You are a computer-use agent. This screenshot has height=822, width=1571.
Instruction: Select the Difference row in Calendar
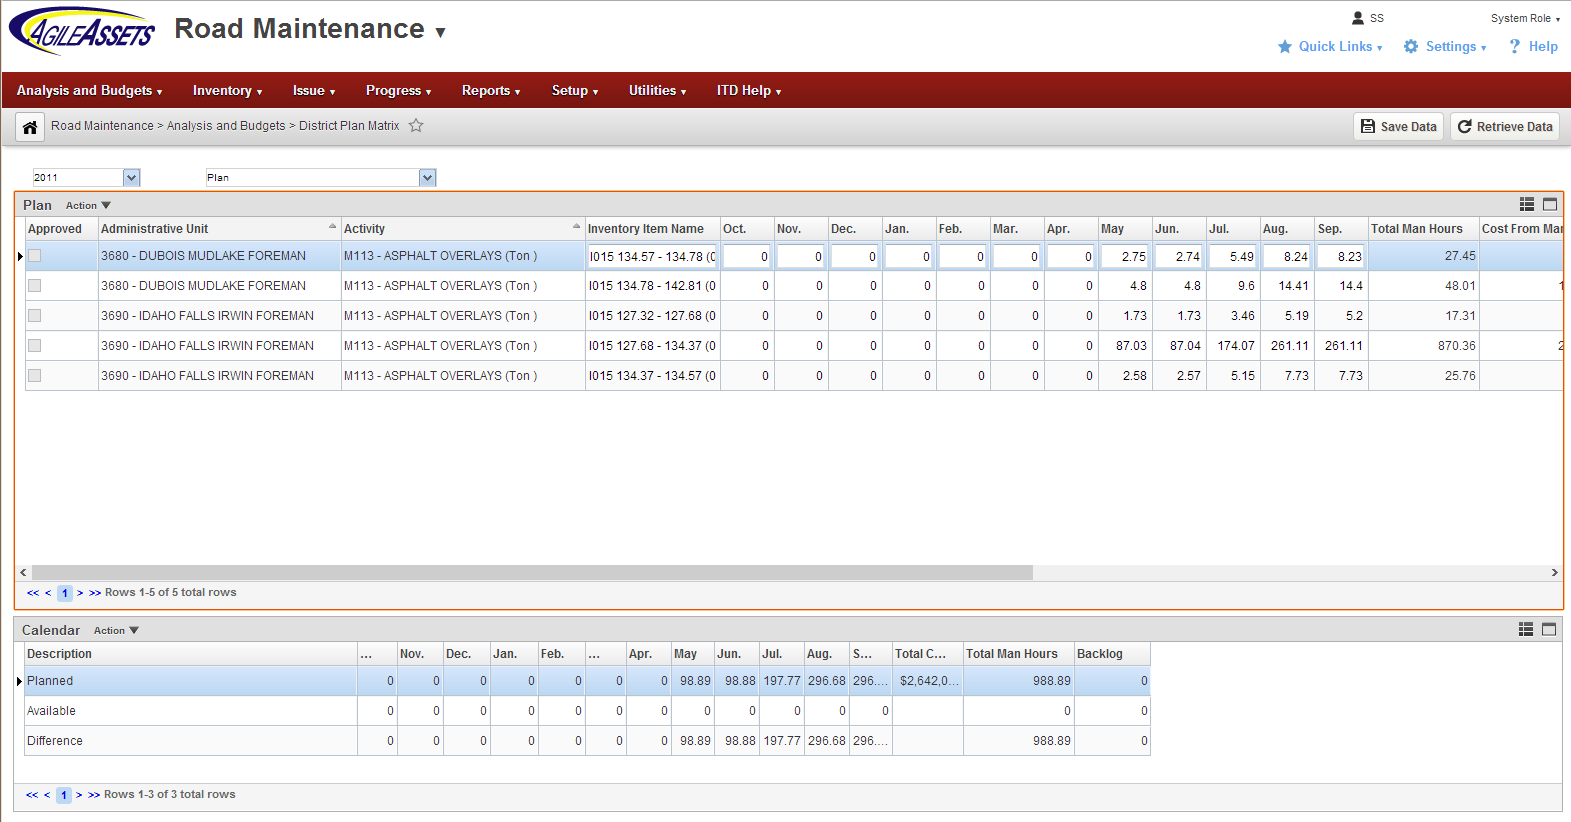pos(587,741)
